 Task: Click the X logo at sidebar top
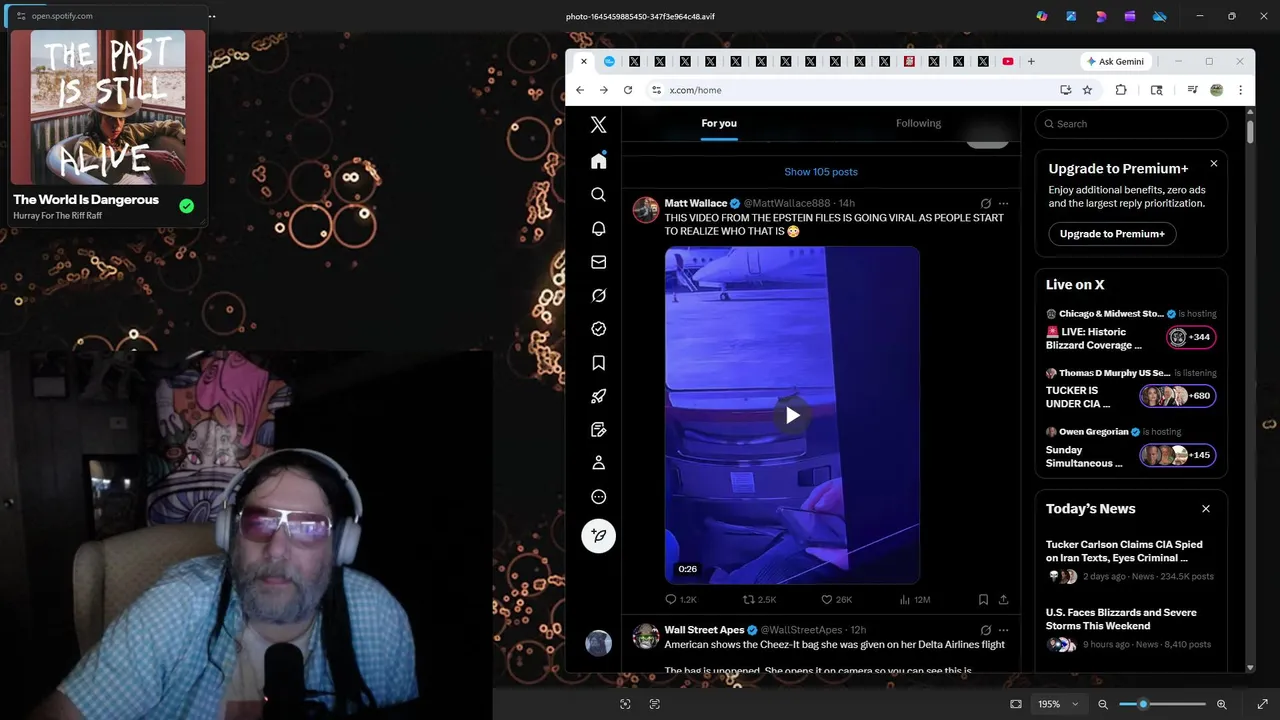(x=598, y=125)
